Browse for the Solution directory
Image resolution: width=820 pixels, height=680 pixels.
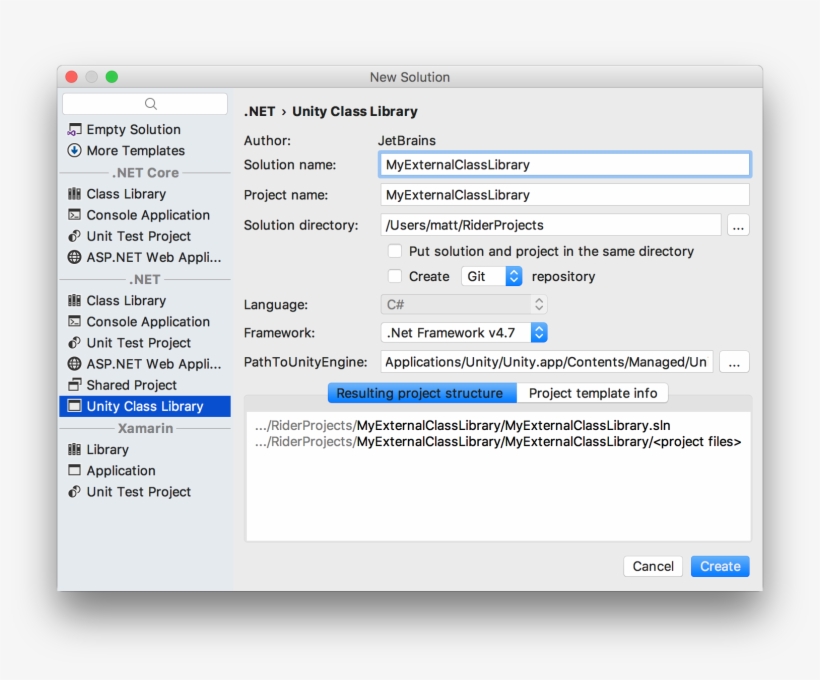tap(738, 225)
